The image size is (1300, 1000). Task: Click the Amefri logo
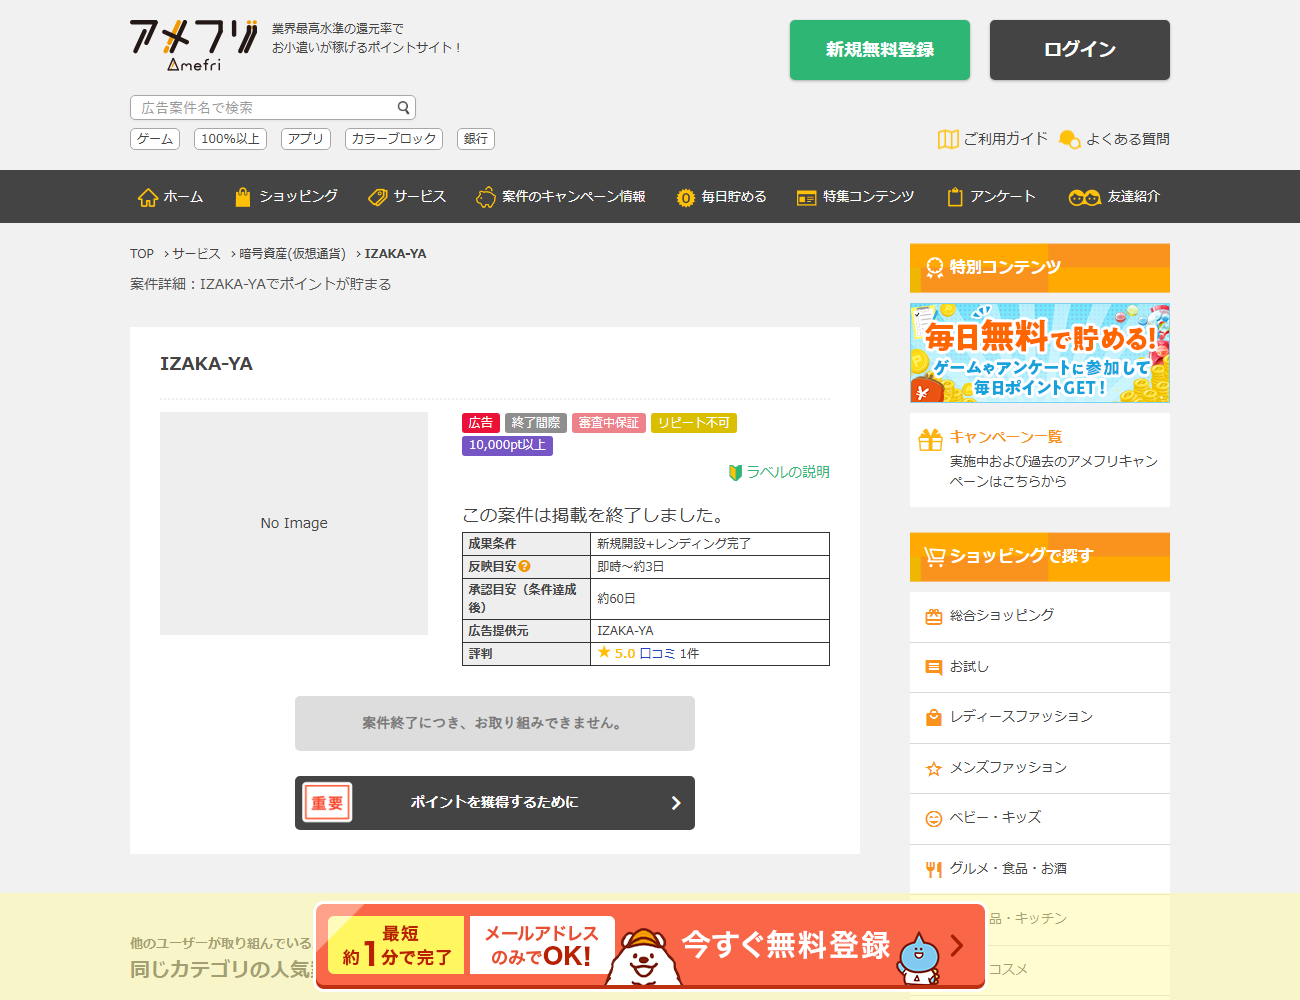[194, 46]
